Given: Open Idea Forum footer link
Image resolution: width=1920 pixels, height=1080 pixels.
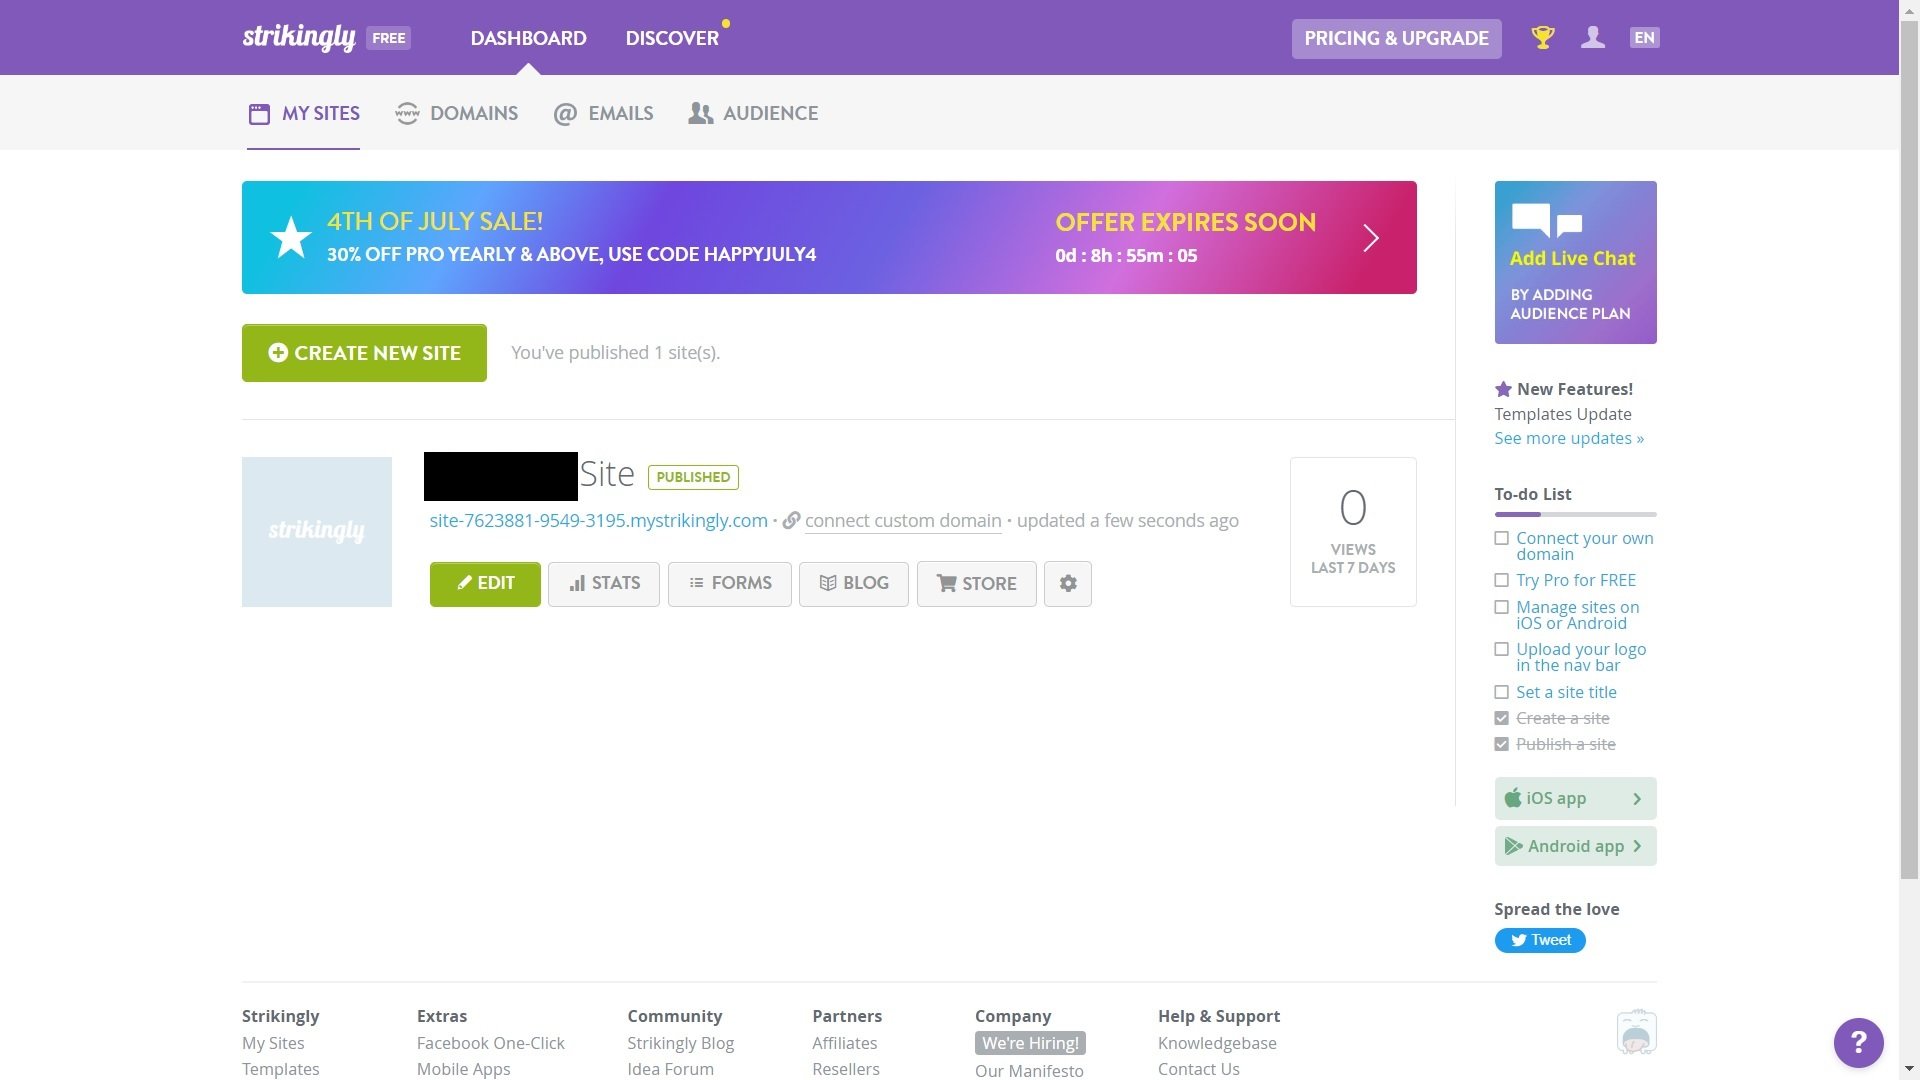Looking at the screenshot, I should 670,1069.
